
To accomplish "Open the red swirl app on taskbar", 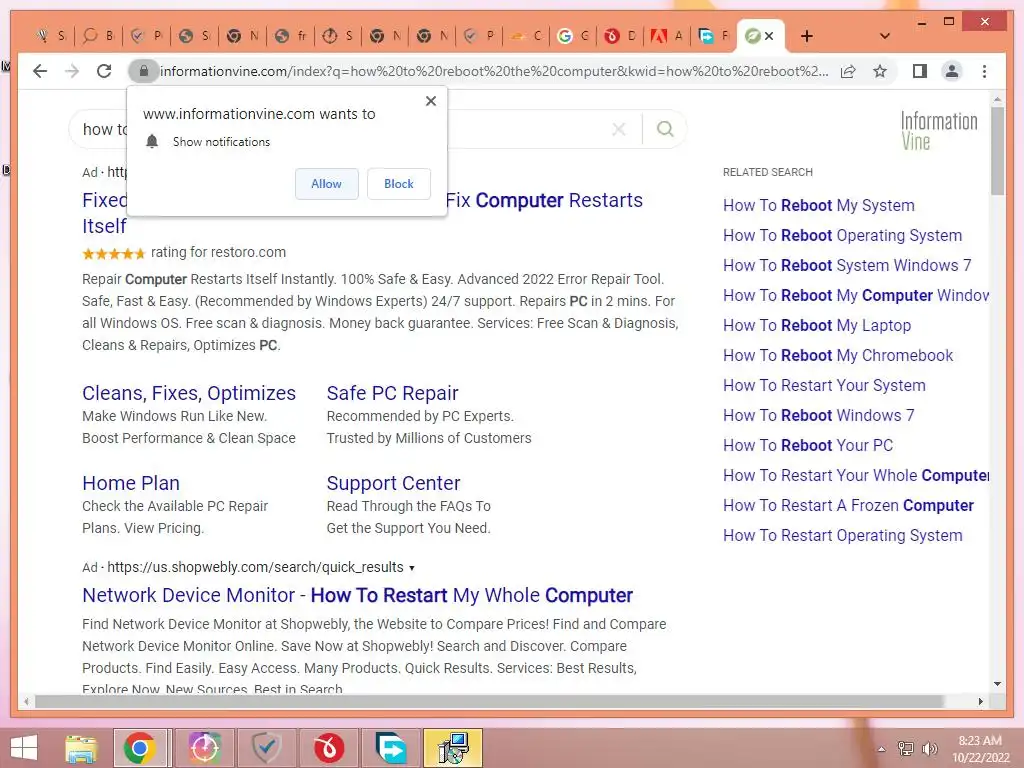I will point(328,748).
